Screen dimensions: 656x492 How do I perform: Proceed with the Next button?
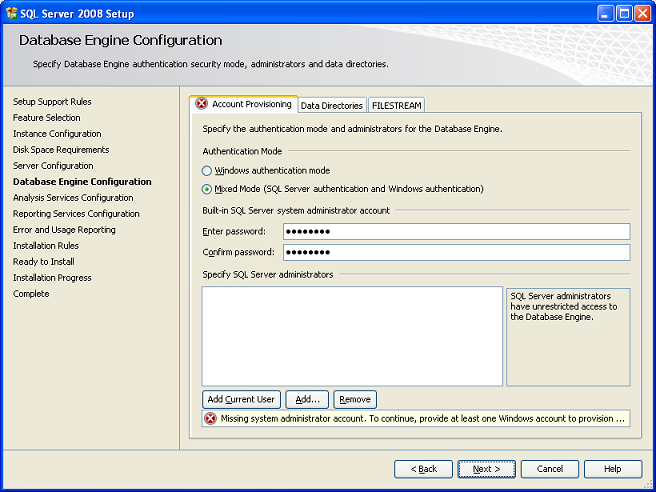pos(487,469)
